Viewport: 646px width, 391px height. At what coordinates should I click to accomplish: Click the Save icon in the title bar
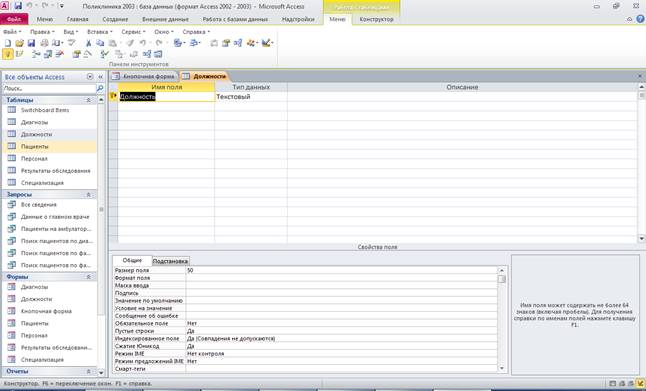[x=18, y=6]
